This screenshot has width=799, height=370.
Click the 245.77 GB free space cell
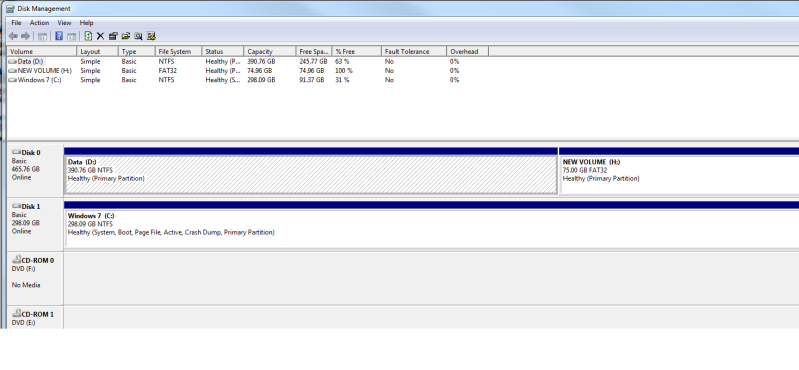pos(313,61)
